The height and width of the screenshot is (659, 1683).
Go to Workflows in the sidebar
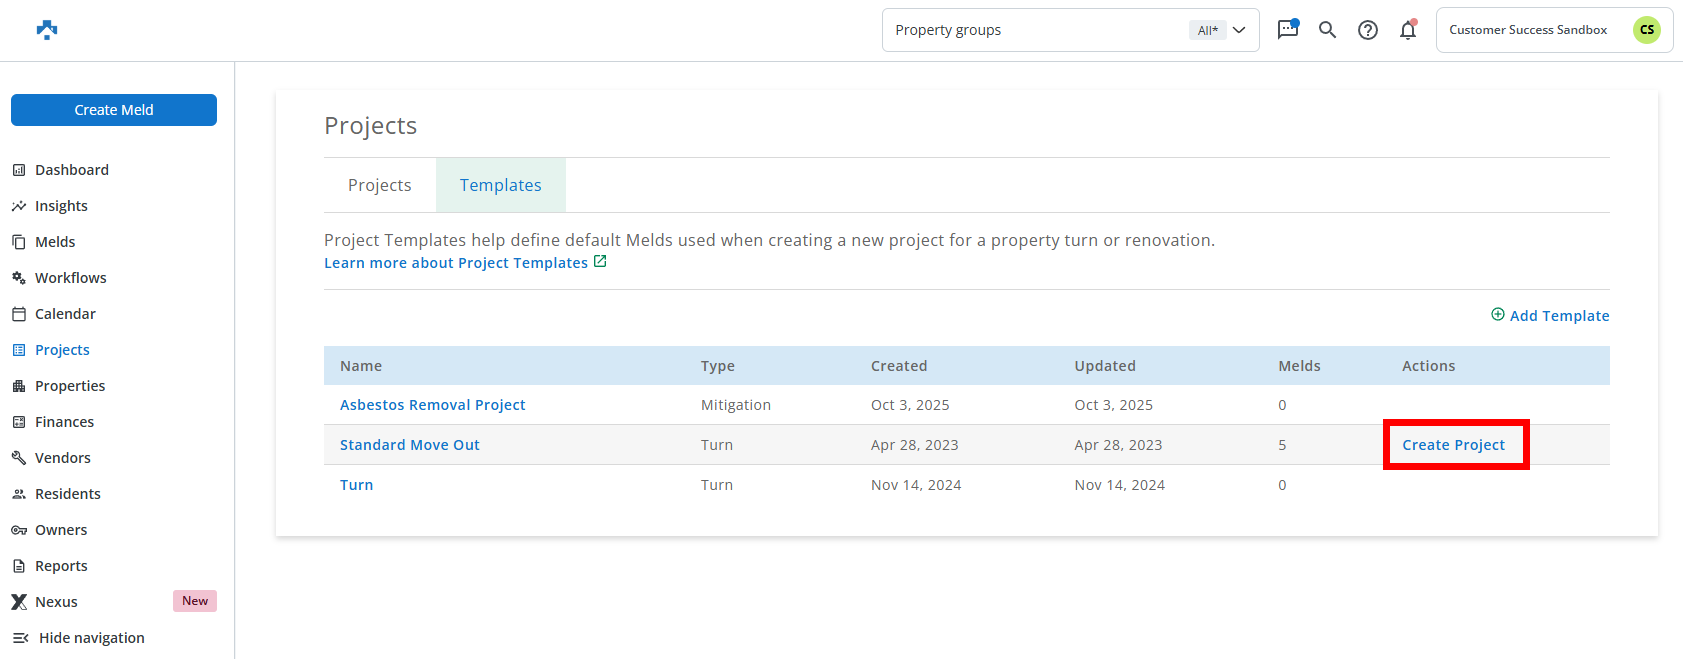tap(70, 278)
